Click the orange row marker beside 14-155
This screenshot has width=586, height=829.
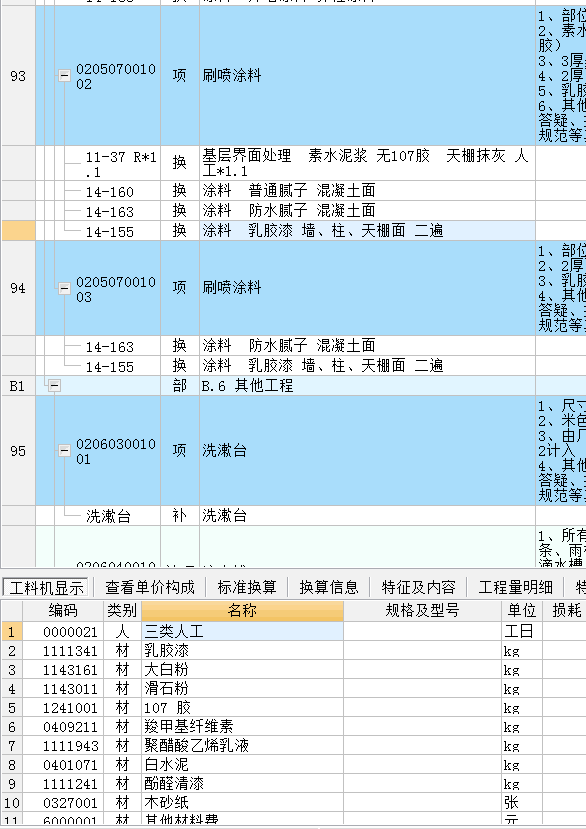19,231
